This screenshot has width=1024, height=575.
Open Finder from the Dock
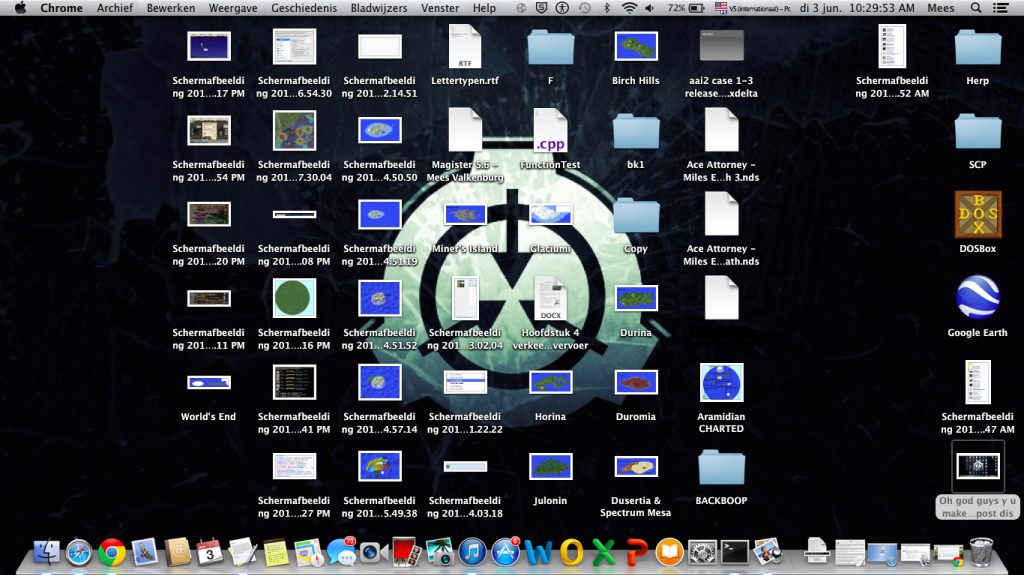point(46,552)
